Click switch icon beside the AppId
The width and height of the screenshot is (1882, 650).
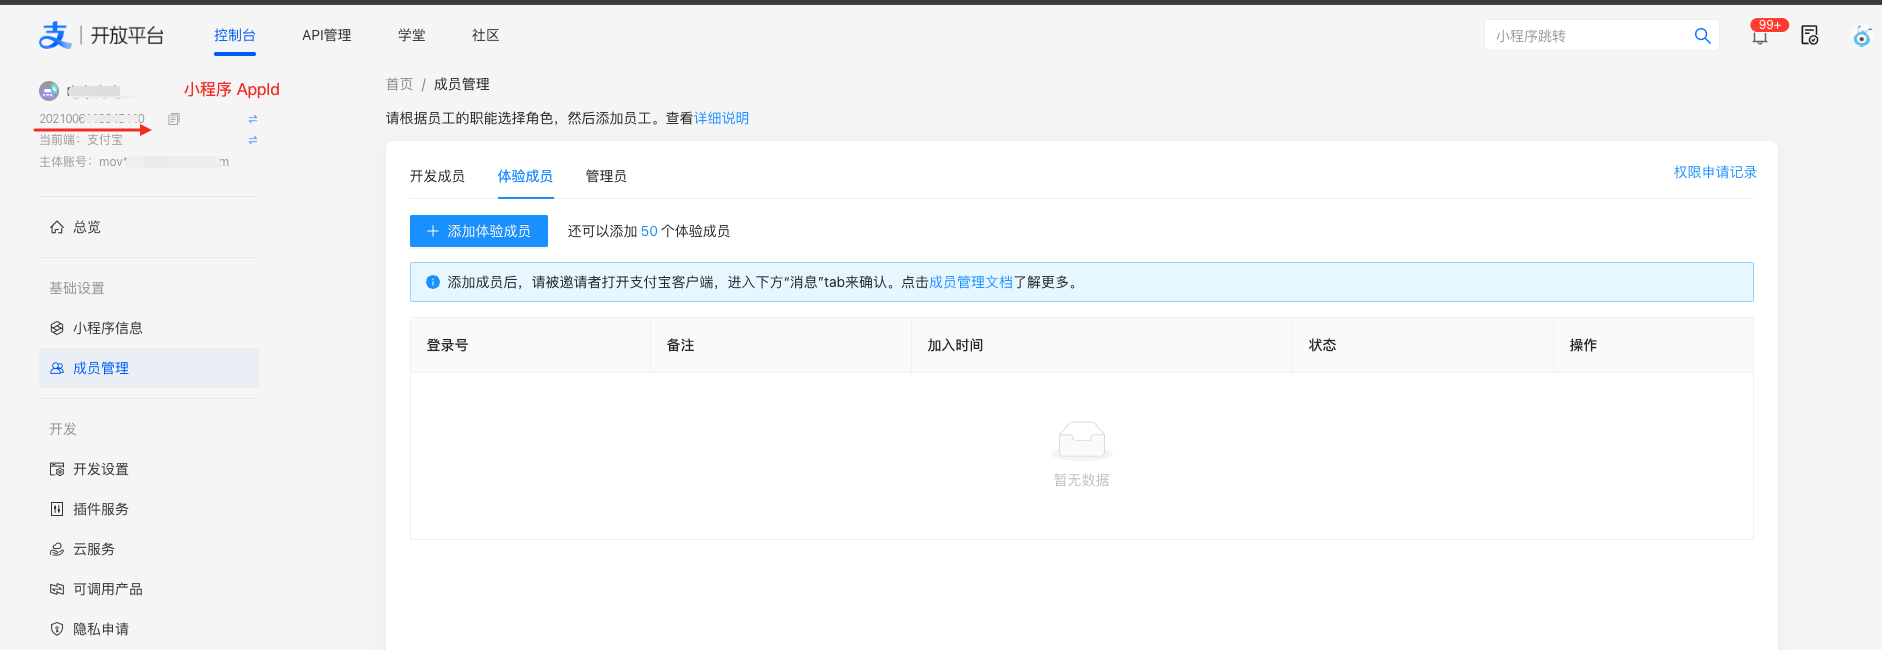[253, 119]
